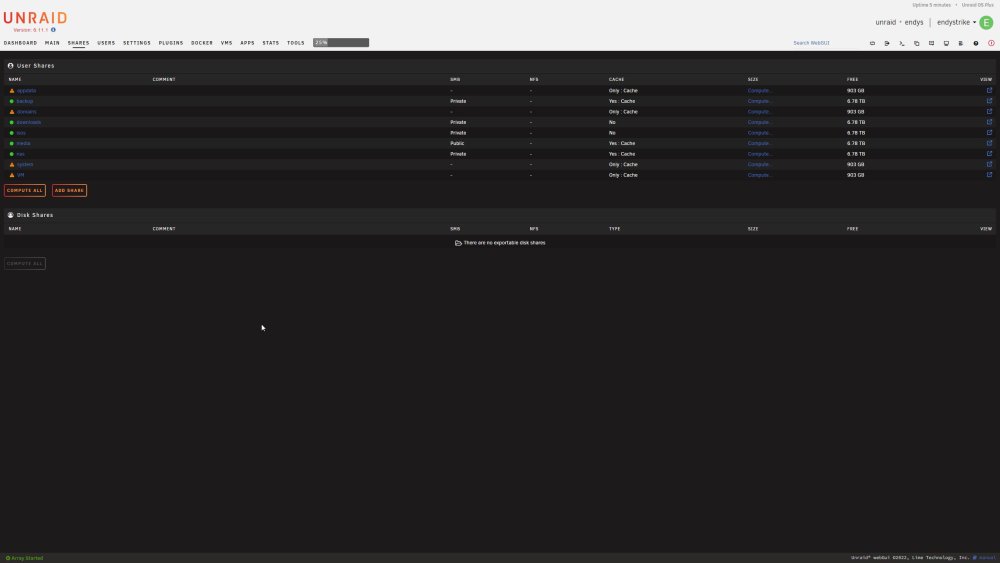The height and width of the screenshot is (563, 1000).
Task: Expand the endystrike account dropdown
Action: point(956,22)
